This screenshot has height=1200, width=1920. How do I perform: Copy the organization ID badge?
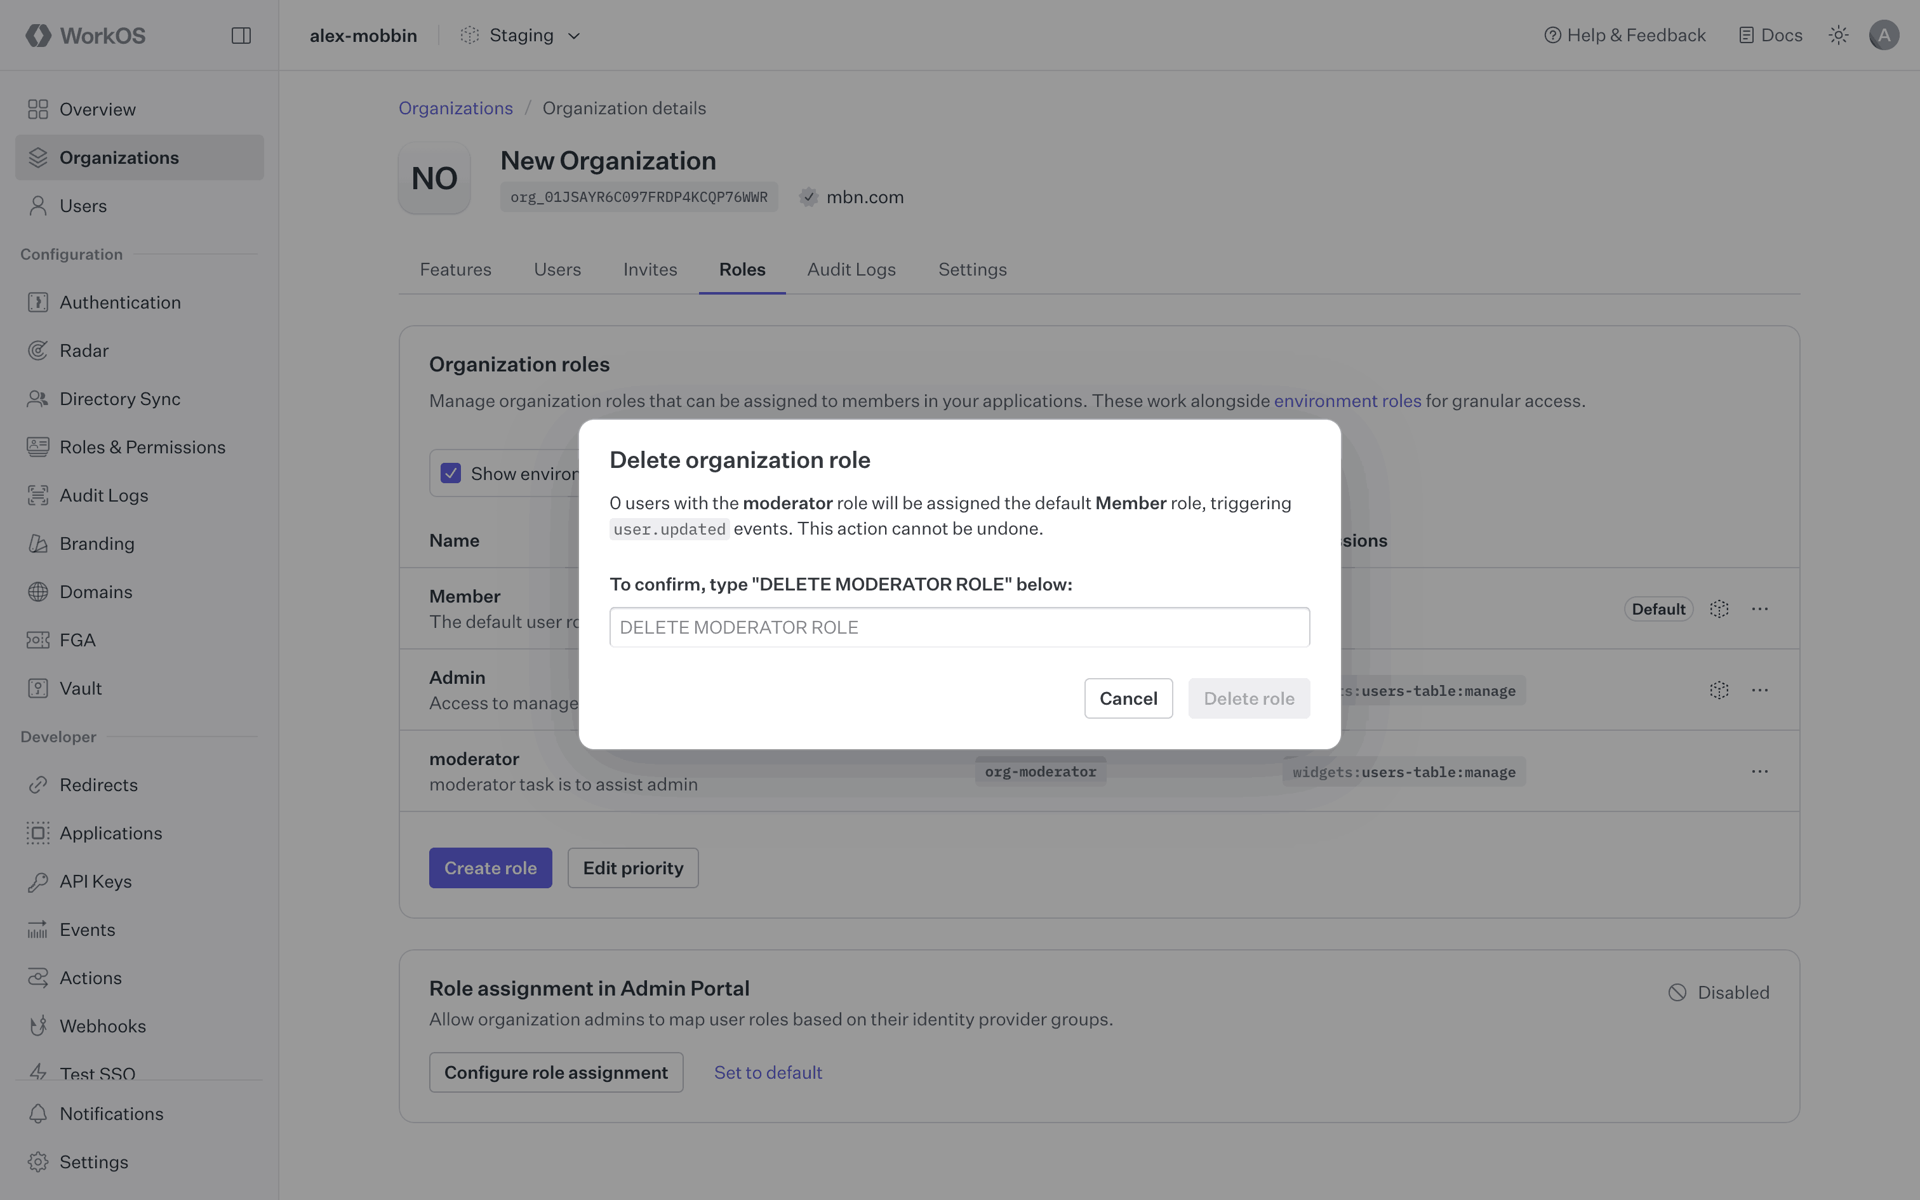coord(639,197)
